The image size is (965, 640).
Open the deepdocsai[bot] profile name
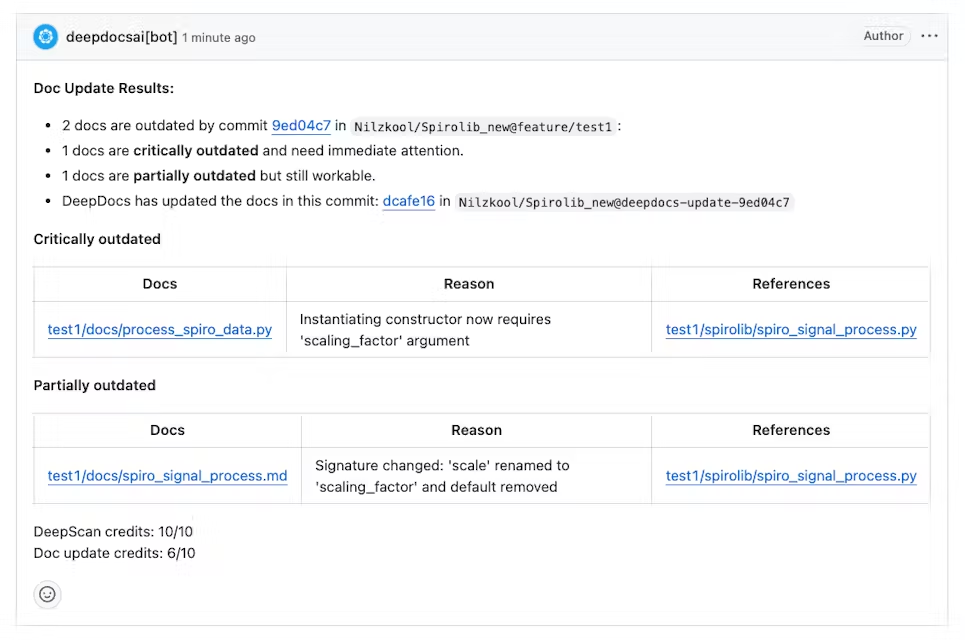click(121, 37)
